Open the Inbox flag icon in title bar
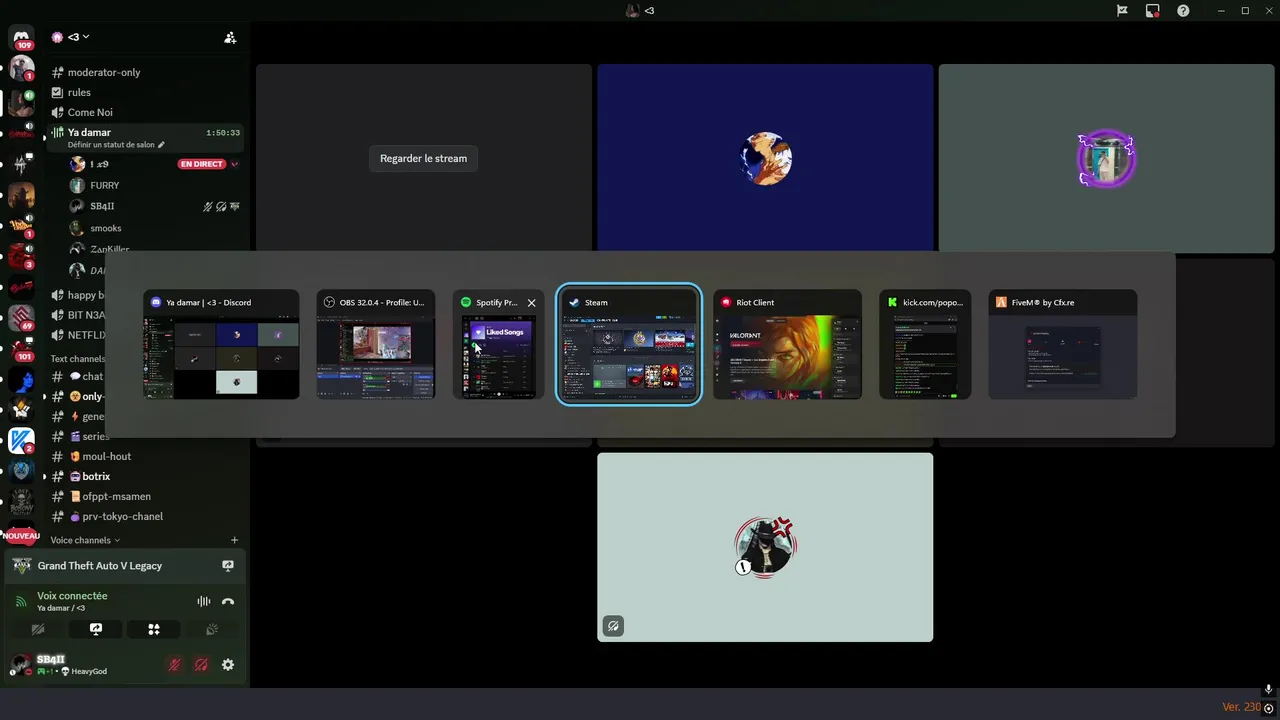Image resolution: width=1280 pixels, height=720 pixels. click(x=1122, y=10)
